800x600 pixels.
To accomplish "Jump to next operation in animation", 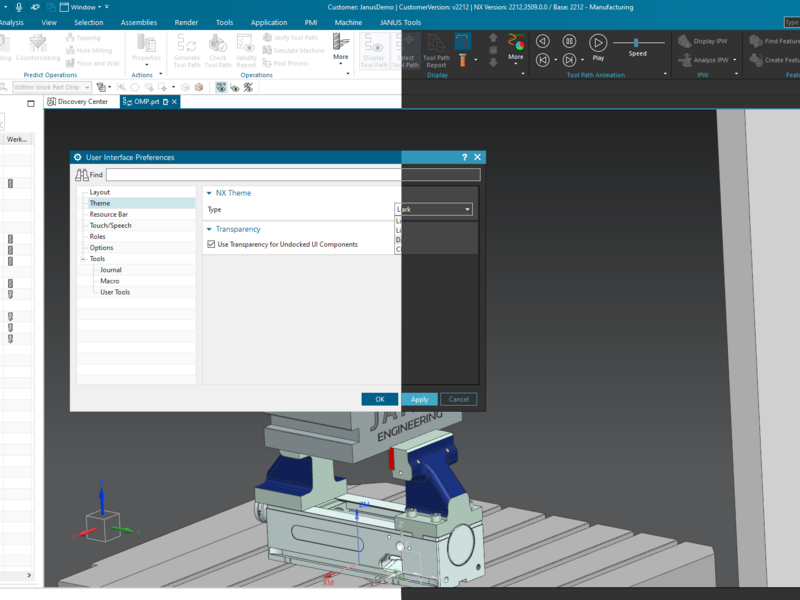I will click(x=569, y=60).
